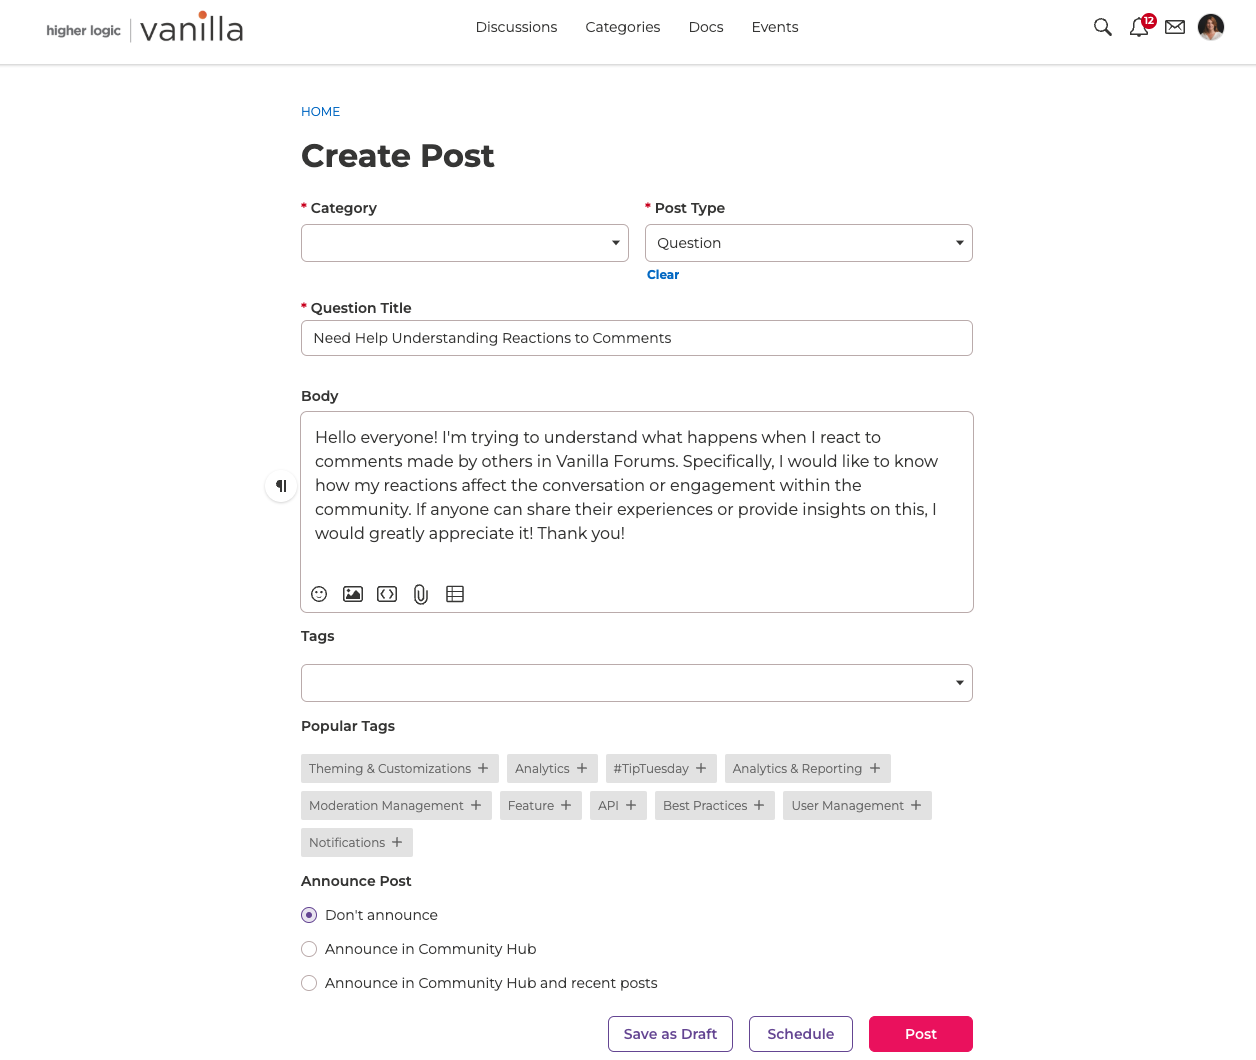Open the user profile avatar
Screen dimensions: 1256x1060
1211,27
